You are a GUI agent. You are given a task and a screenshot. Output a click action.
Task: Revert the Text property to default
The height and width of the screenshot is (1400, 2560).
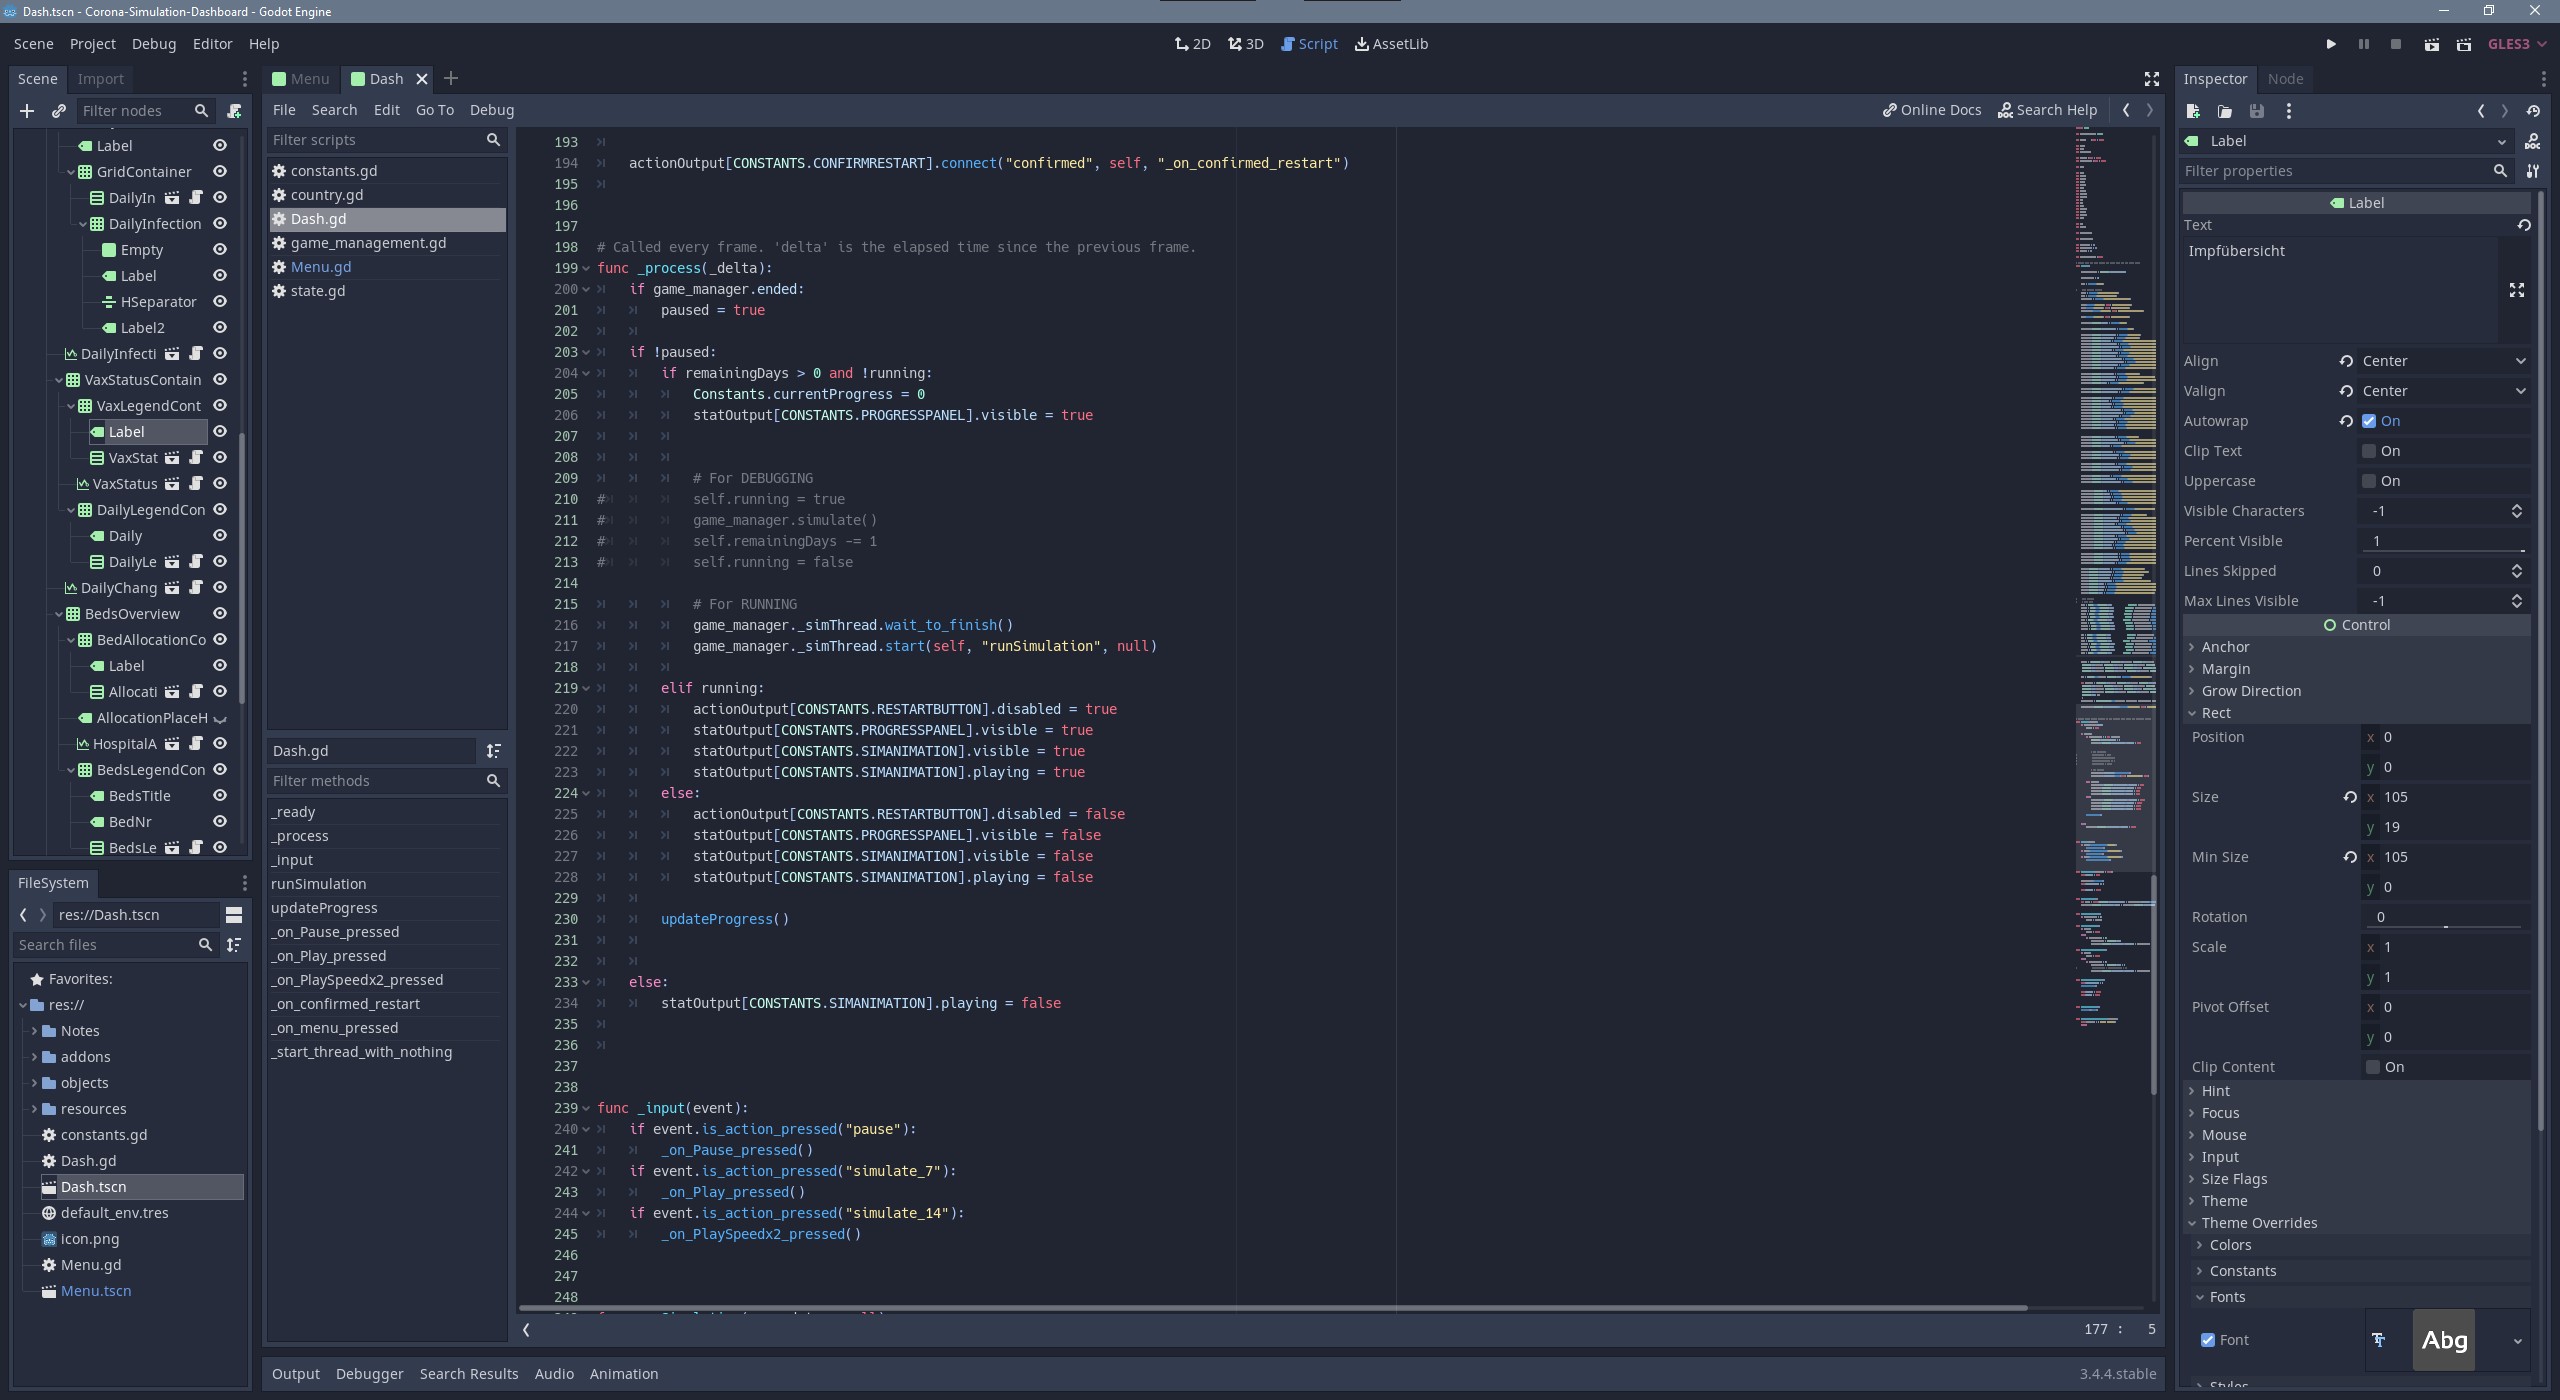[2524, 225]
